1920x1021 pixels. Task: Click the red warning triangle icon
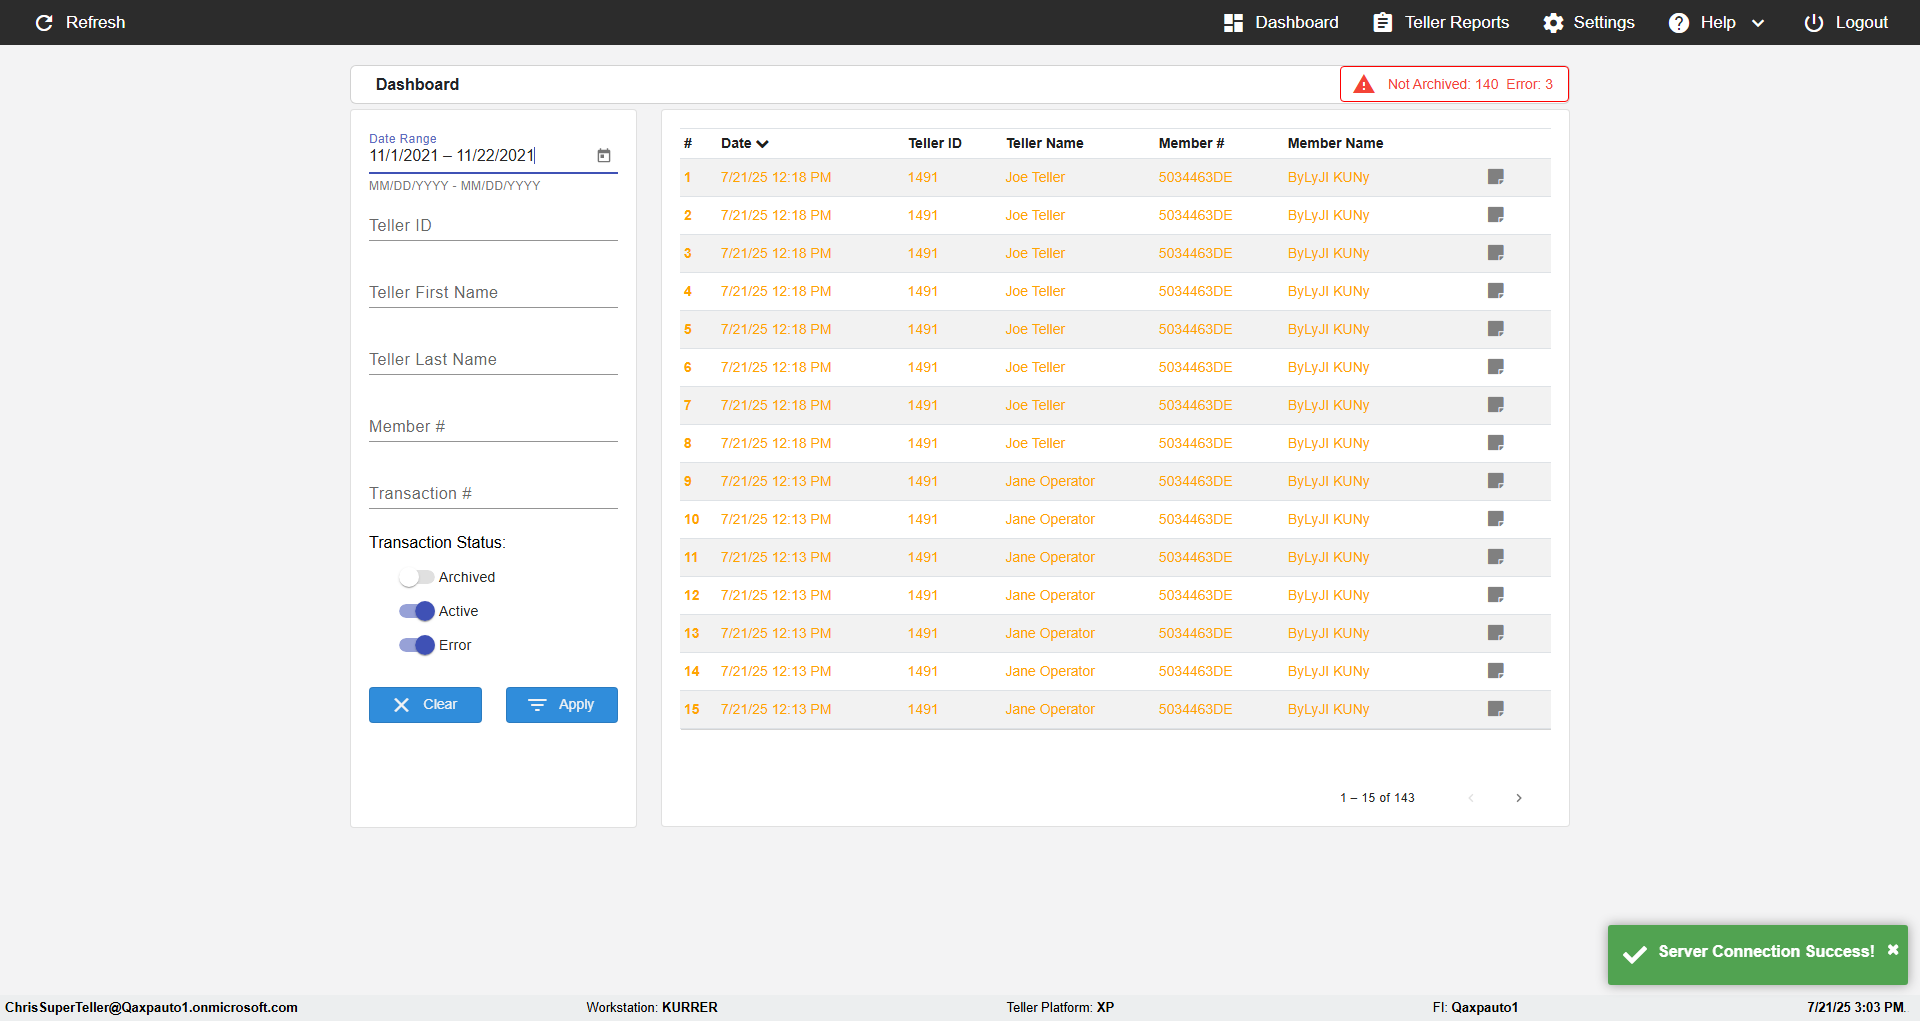(x=1364, y=84)
